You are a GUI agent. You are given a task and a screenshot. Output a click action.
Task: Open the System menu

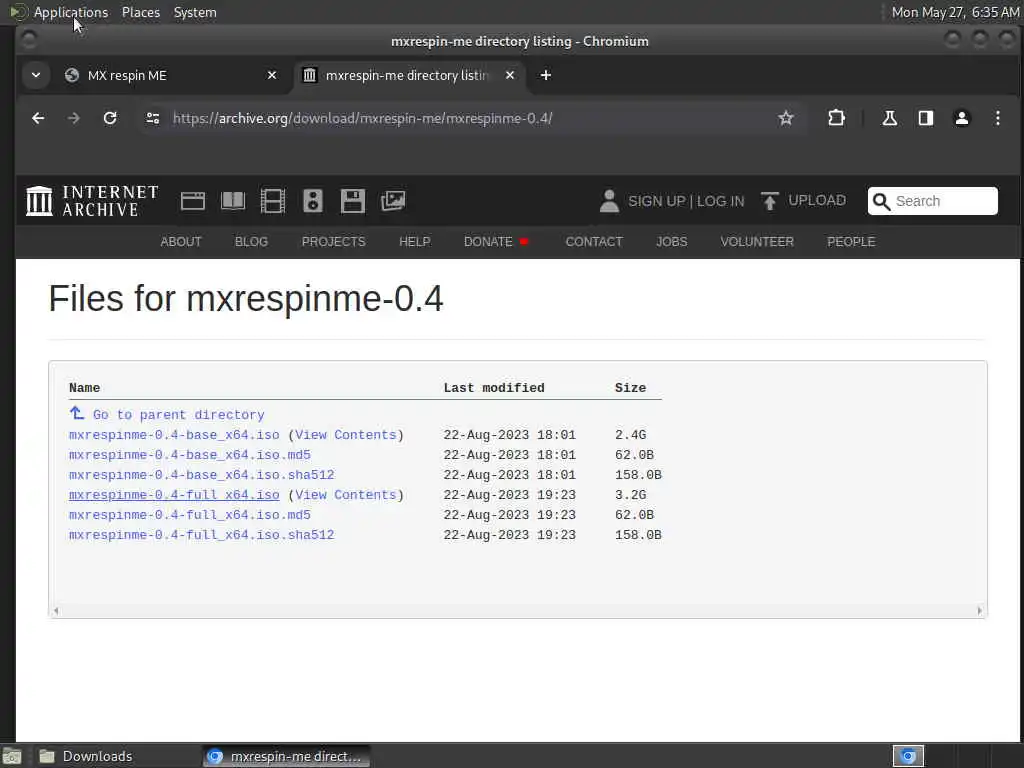(x=195, y=12)
